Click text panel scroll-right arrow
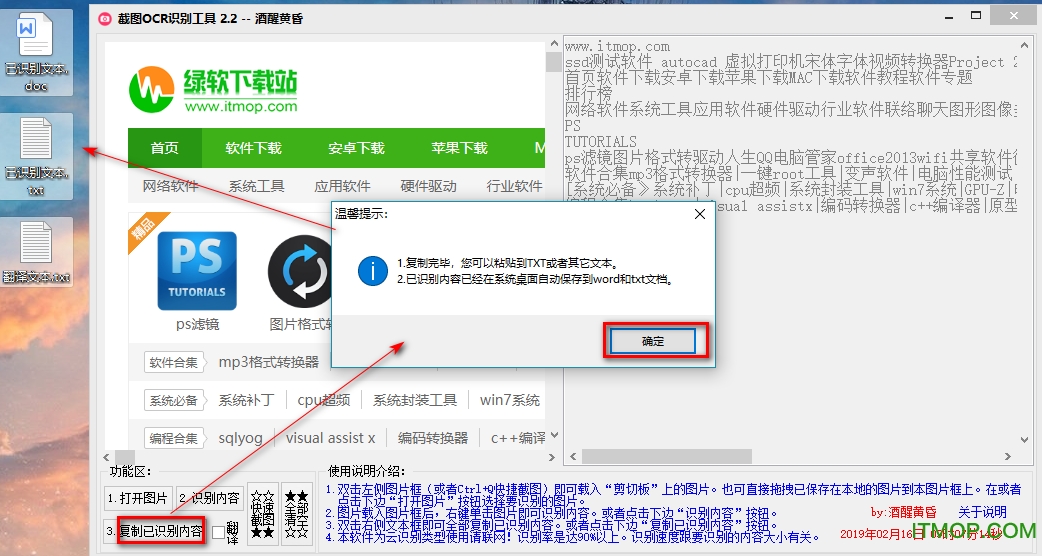This screenshot has height=556, width=1042. (x=1008, y=456)
